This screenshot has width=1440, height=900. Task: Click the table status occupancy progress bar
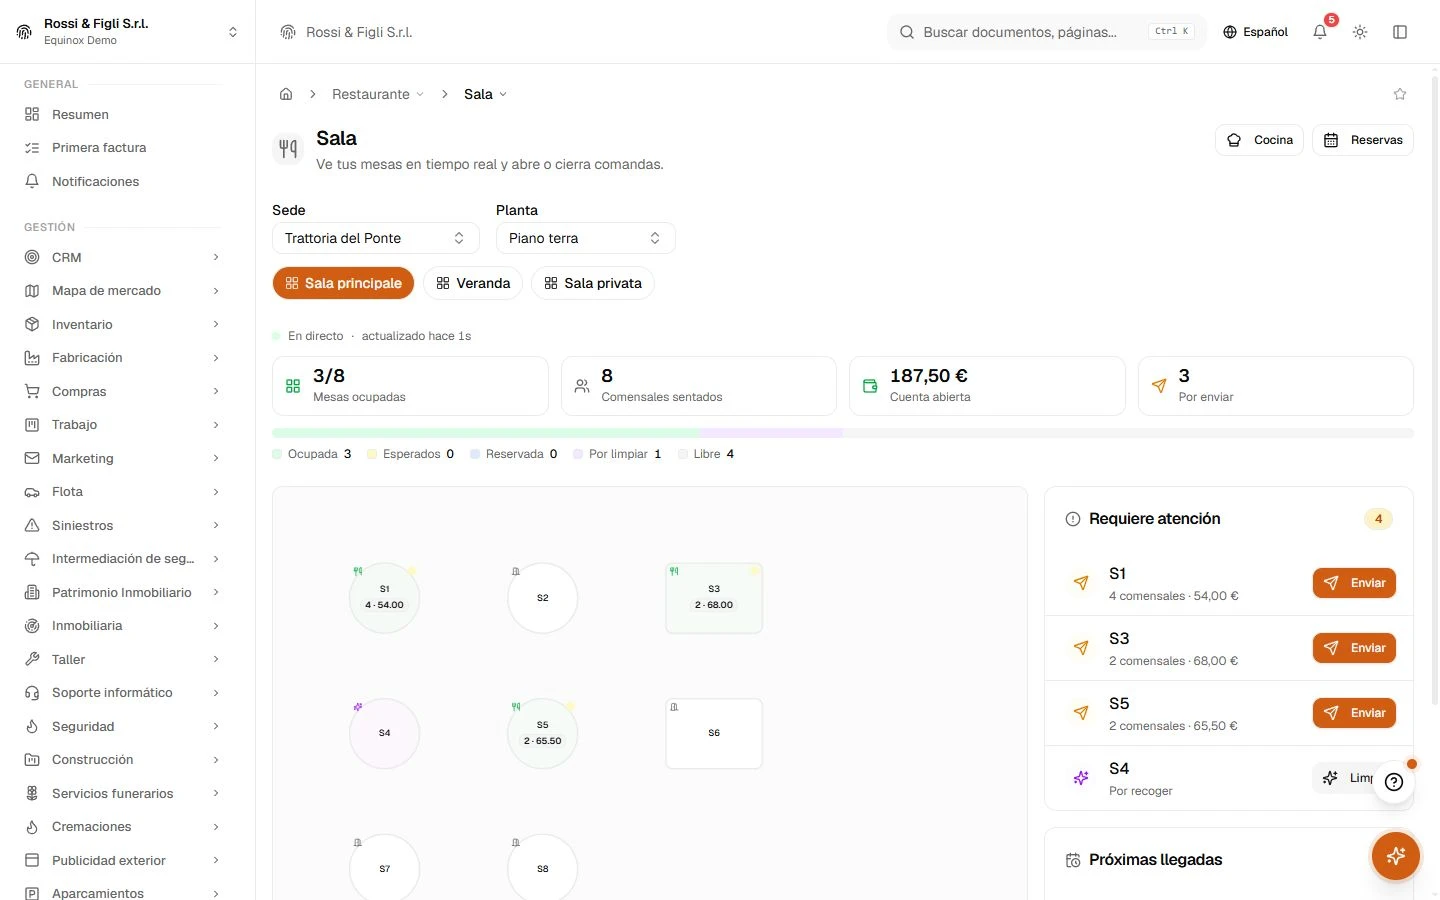pos(843,433)
